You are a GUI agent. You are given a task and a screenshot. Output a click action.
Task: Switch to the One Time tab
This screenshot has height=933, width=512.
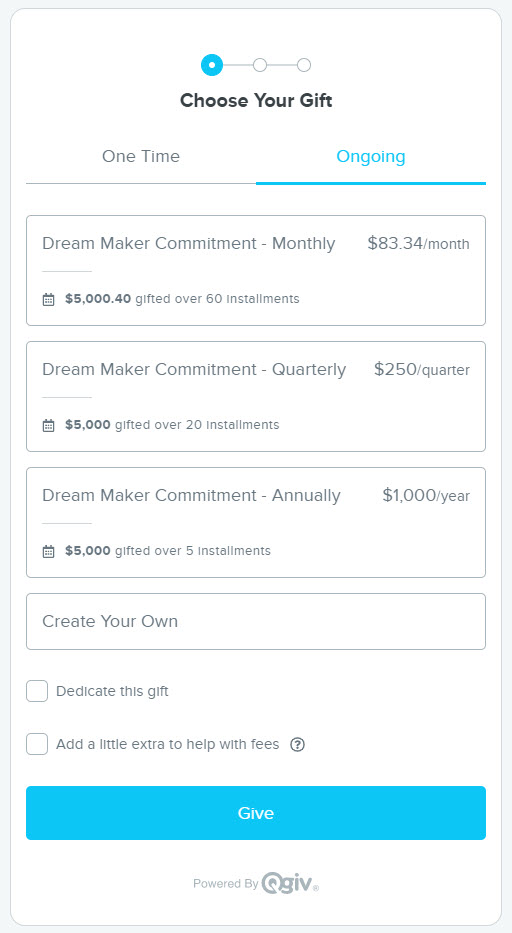tap(141, 157)
